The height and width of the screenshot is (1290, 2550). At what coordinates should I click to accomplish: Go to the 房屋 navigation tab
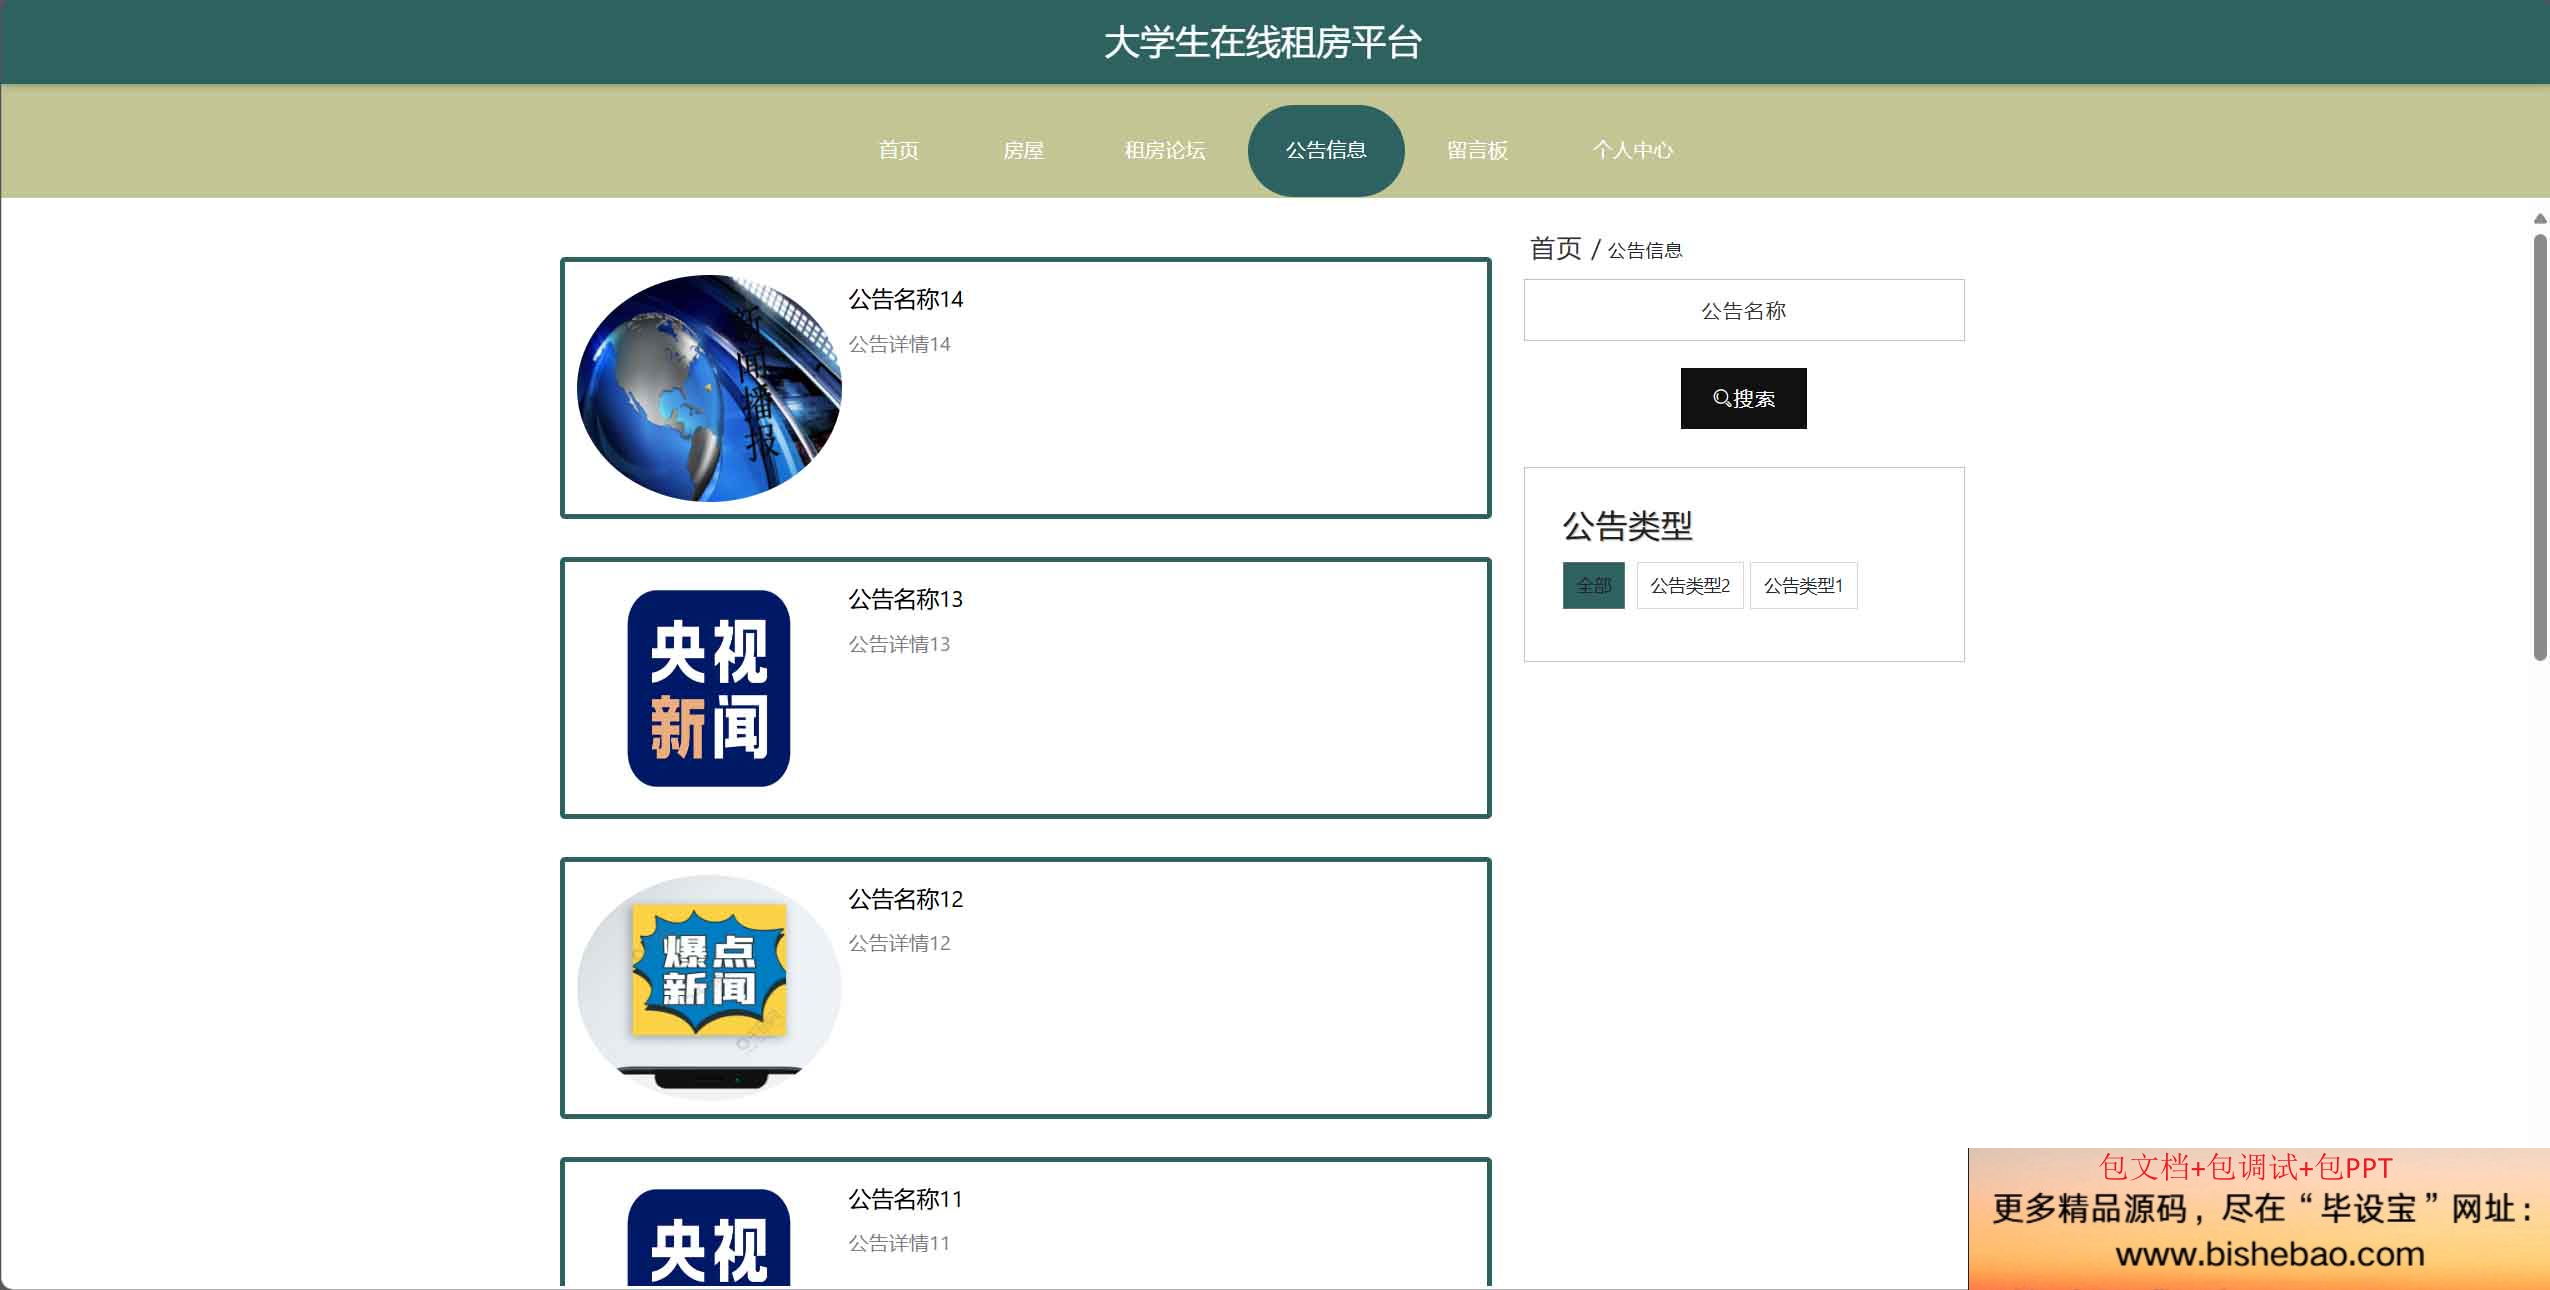click(1023, 150)
